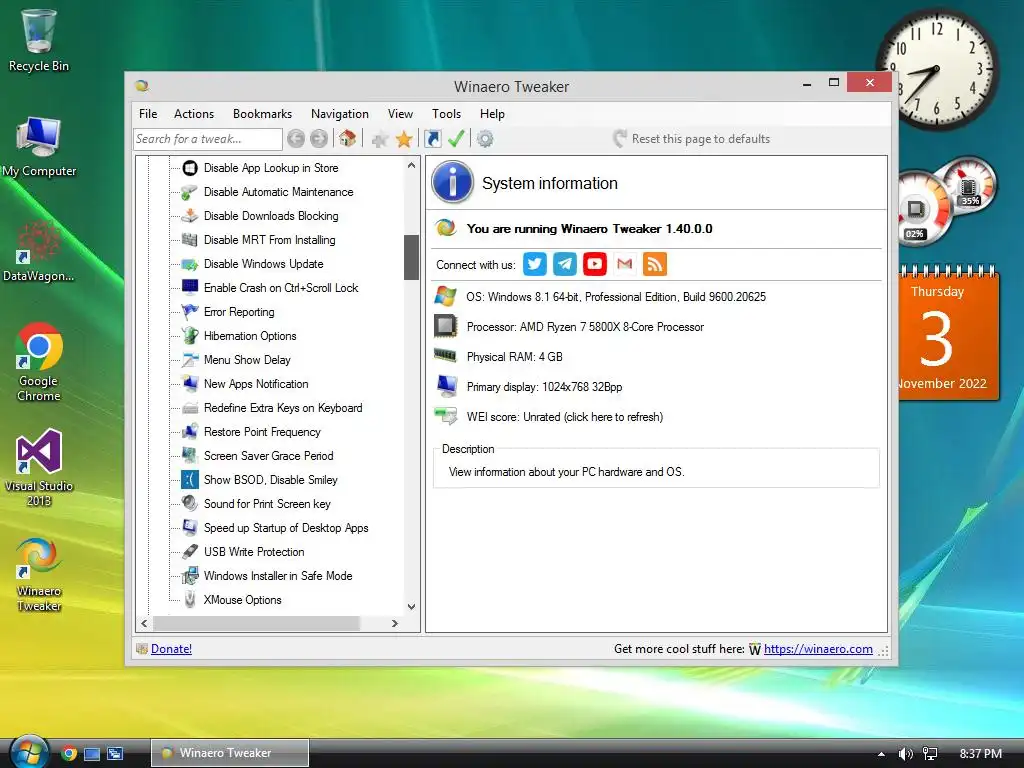
Task: Select Disable Downloads Blocking tweak
Action: pos(271,216)
